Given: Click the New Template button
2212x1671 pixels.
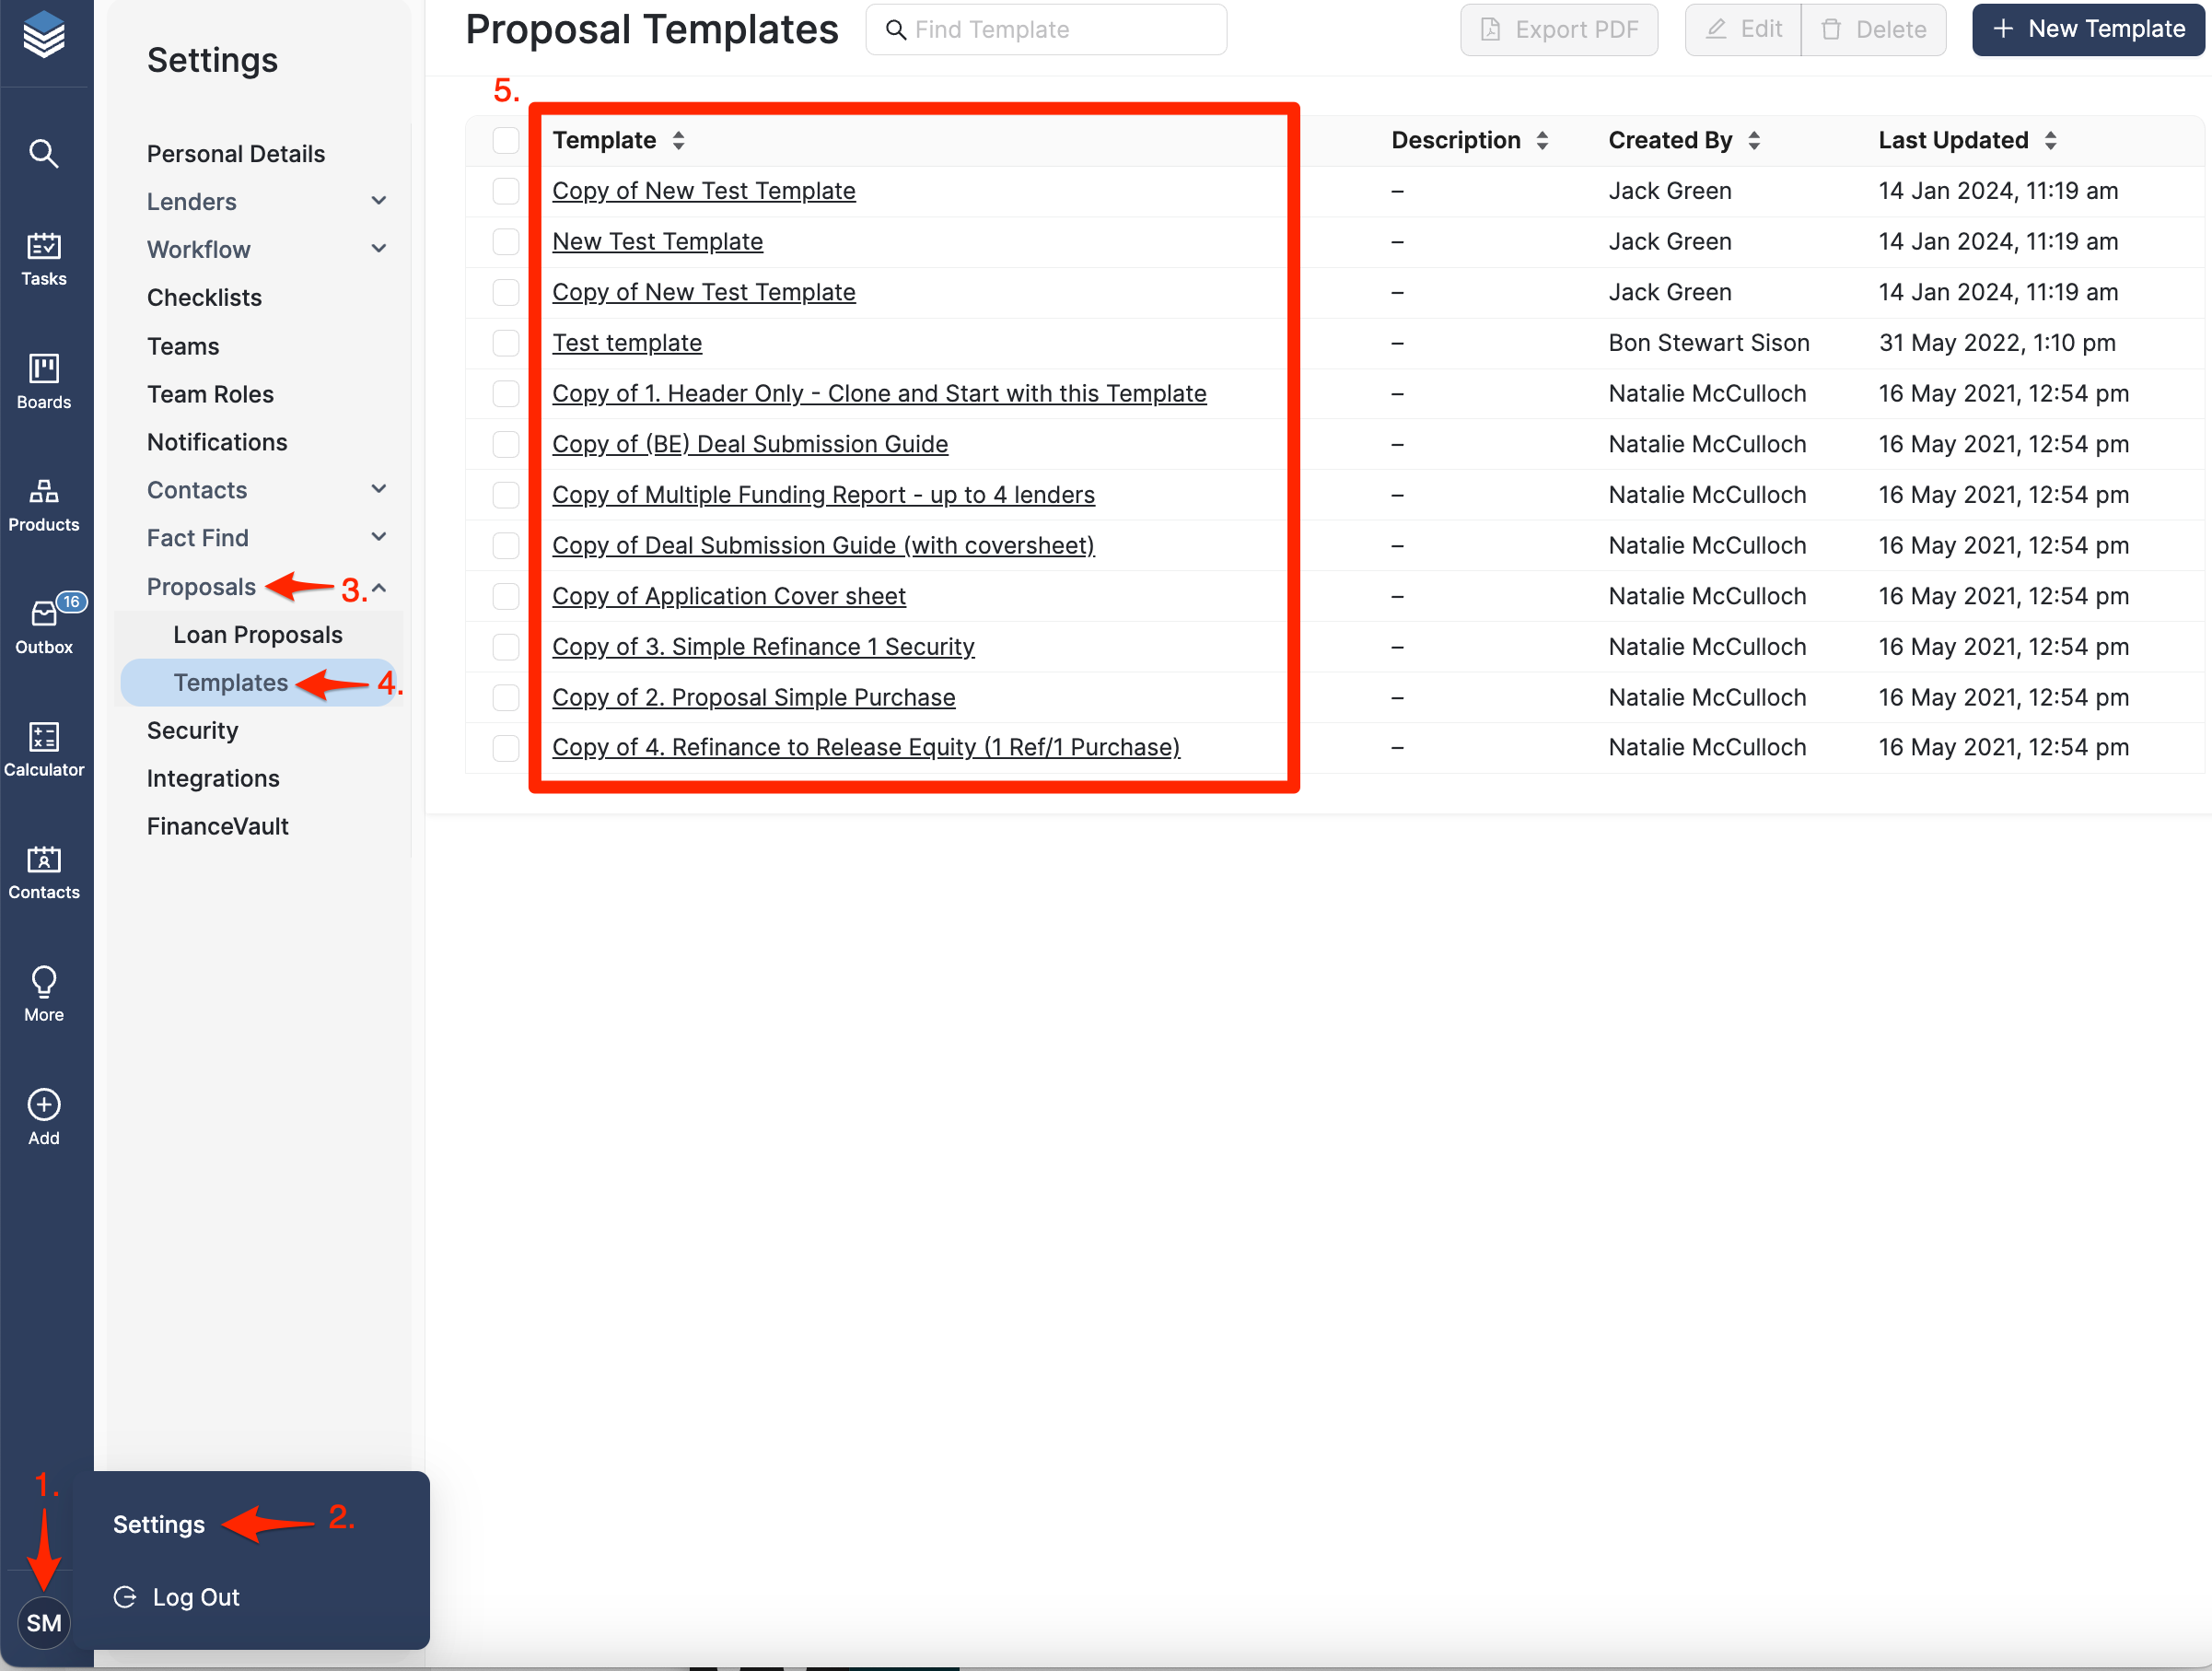Looking at the screenshot, I should (x=2088, y=30).
